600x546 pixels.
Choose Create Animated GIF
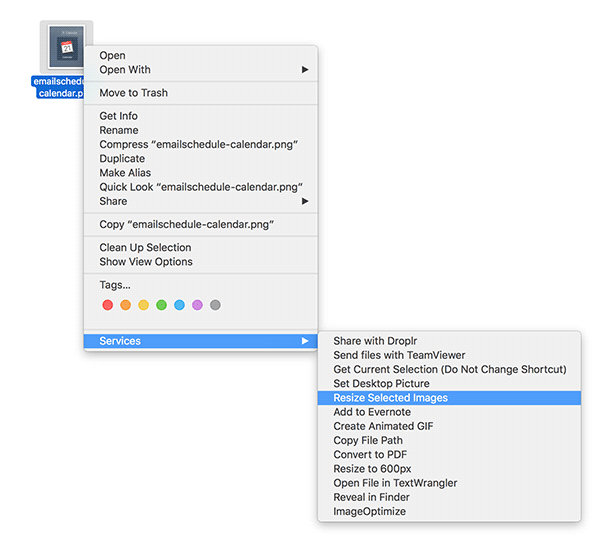[449, 426]
